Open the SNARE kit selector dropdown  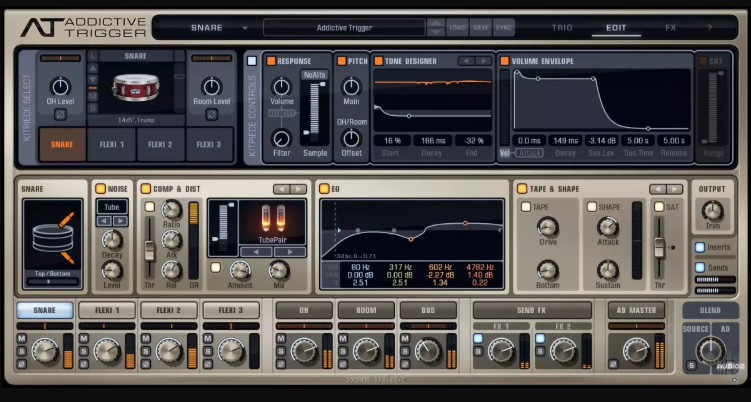tap(245, 28)
